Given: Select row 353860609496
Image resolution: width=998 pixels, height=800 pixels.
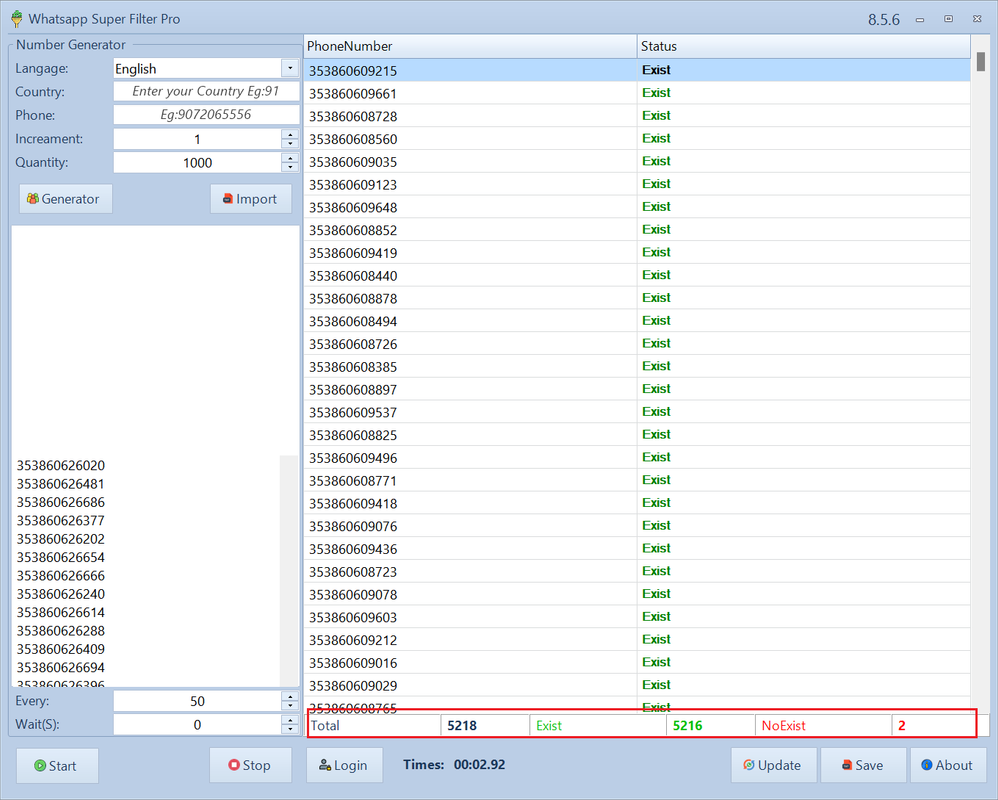Looking at the screenshot, I should (637, 458).
